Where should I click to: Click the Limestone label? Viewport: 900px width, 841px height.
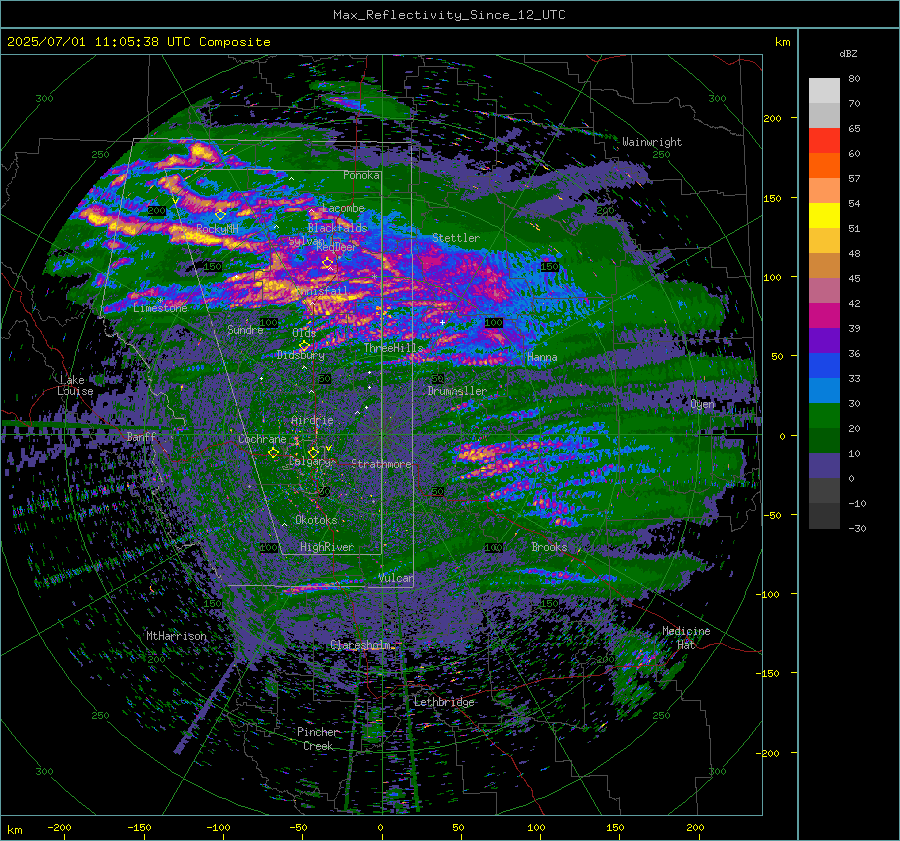pyautogui.click(x=160, y=308)
